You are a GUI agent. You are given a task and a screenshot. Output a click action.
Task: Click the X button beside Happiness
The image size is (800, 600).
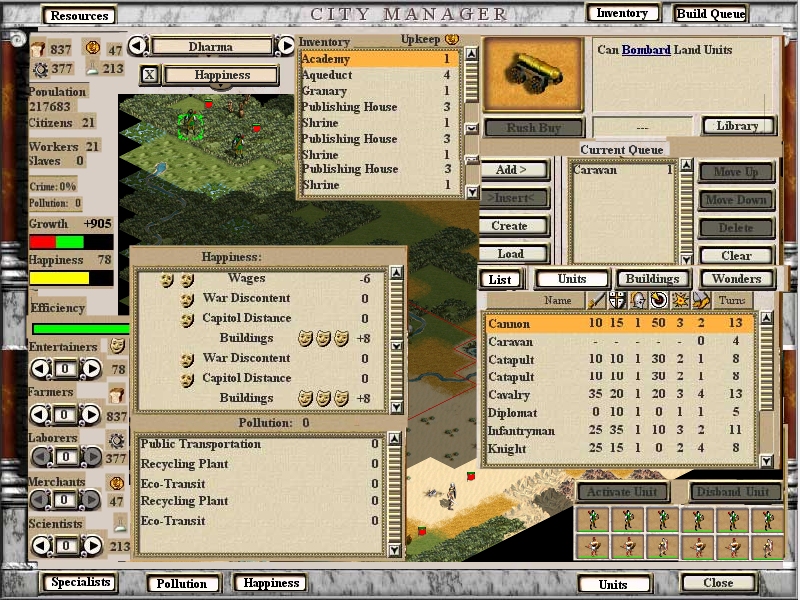point(148,75)
